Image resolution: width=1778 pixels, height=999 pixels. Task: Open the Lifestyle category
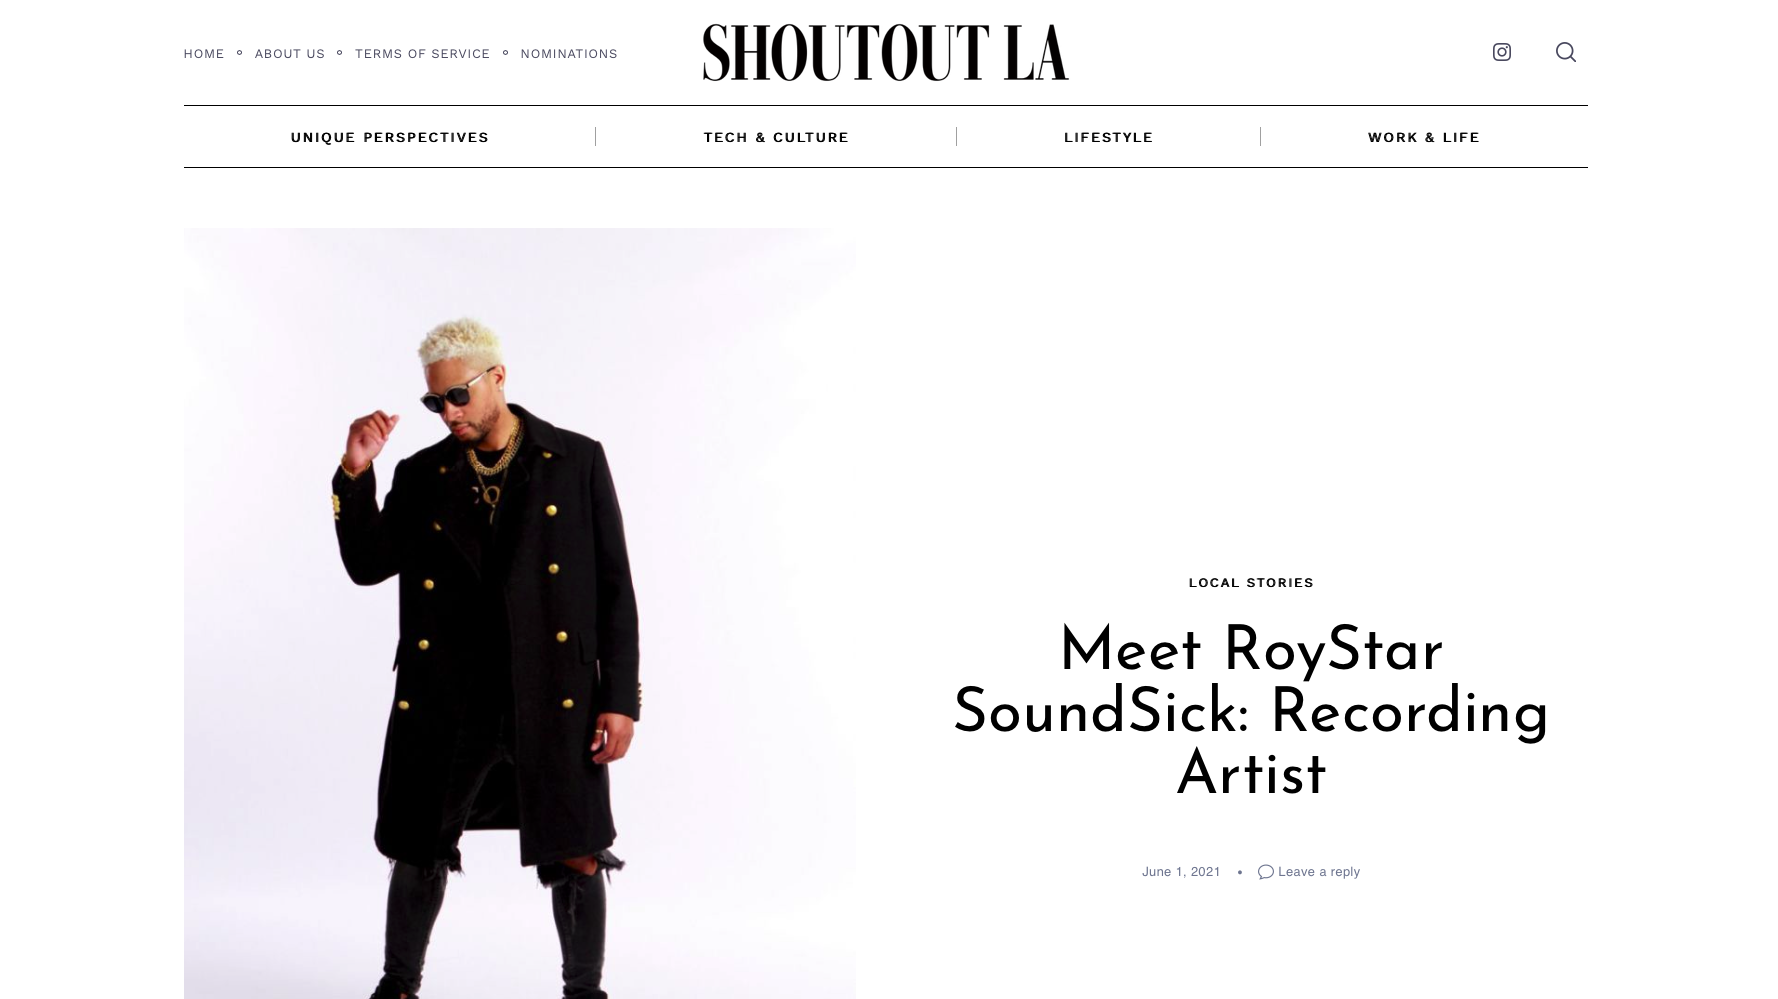coord(1108,137)
